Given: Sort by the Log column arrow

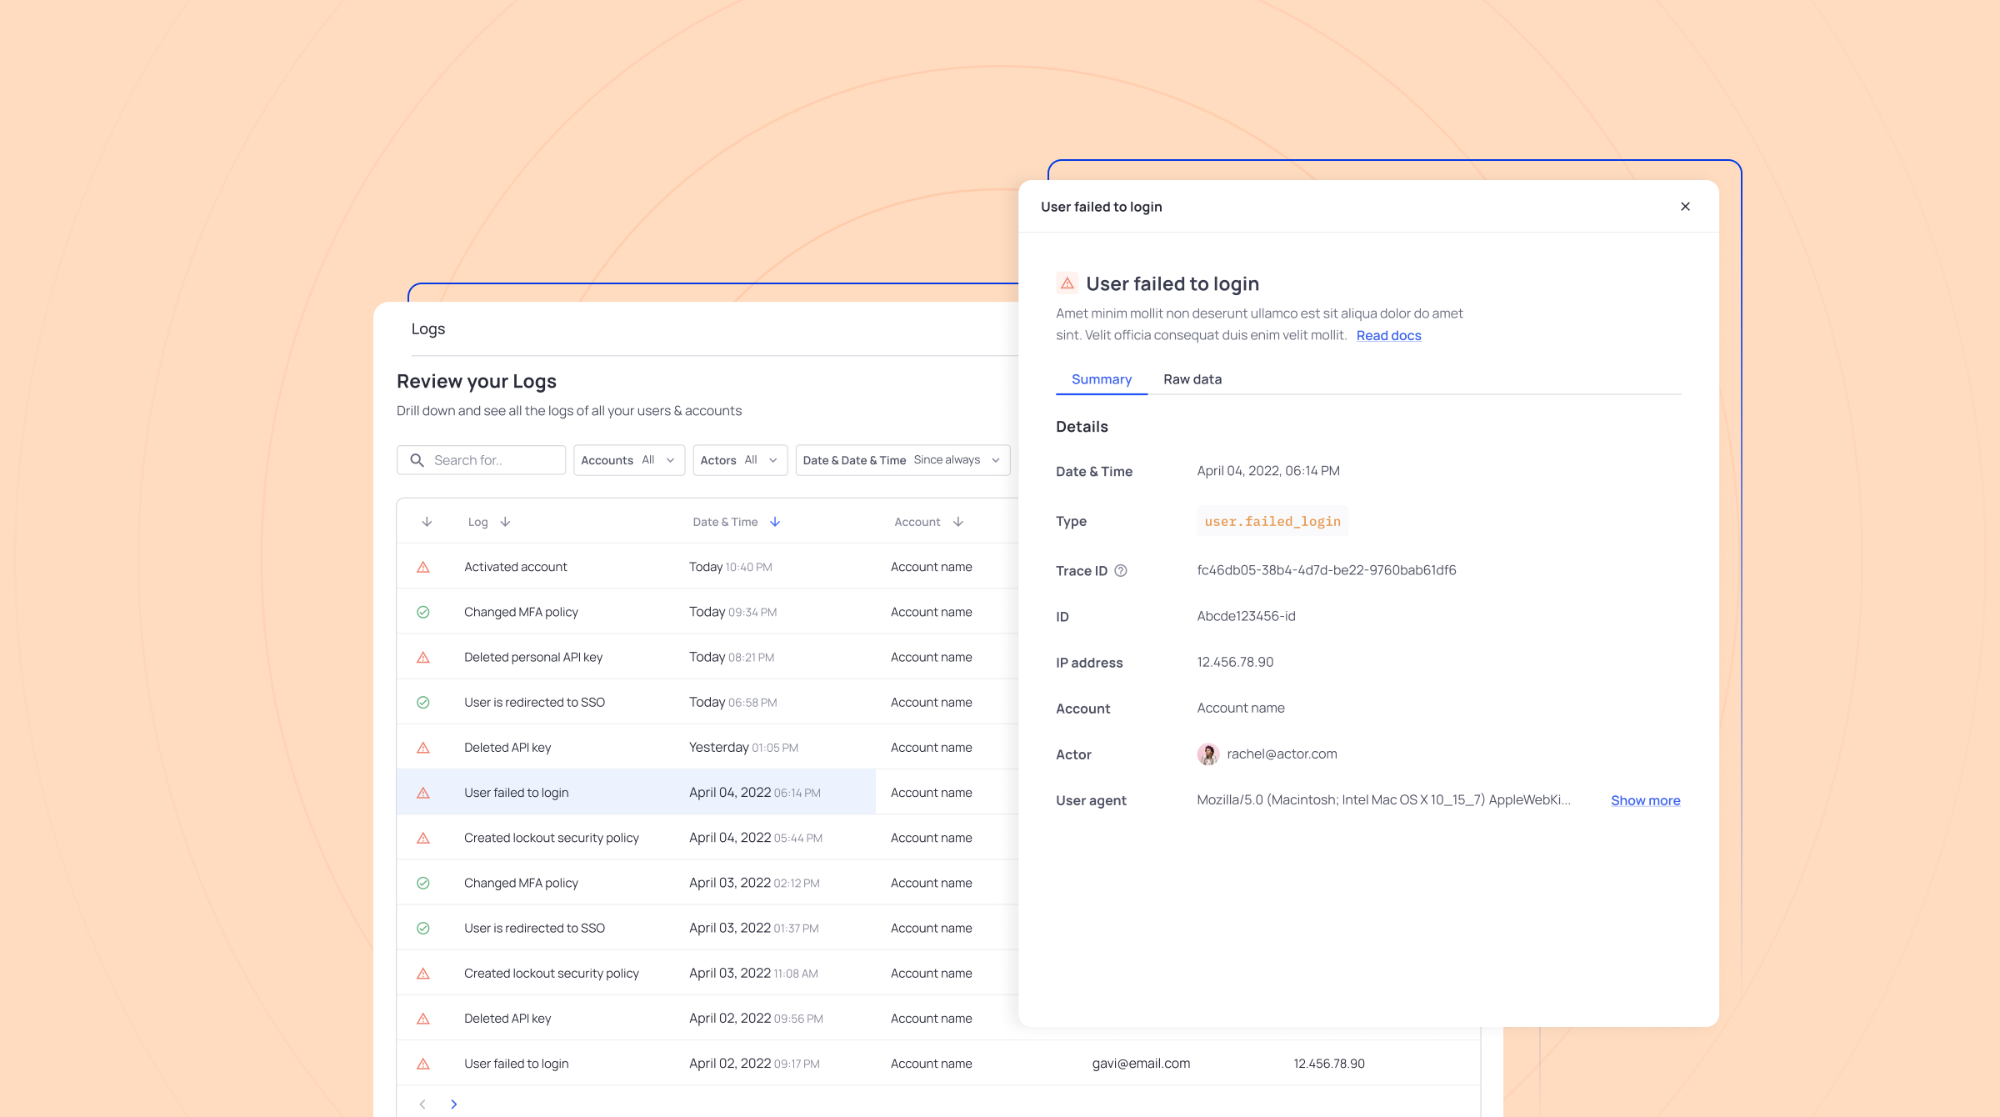Looking at the screenshot, I should pos(505,522).
